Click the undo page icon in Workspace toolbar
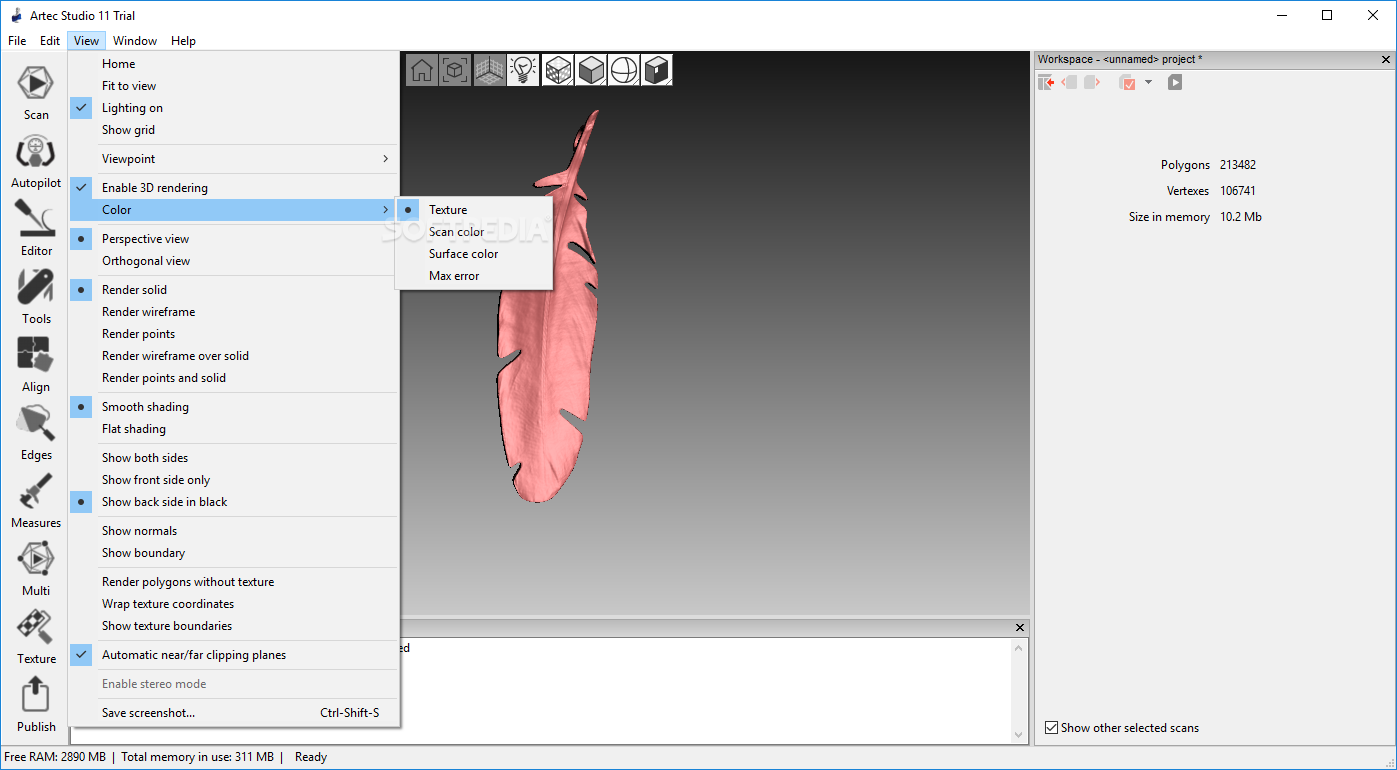 1070,82
